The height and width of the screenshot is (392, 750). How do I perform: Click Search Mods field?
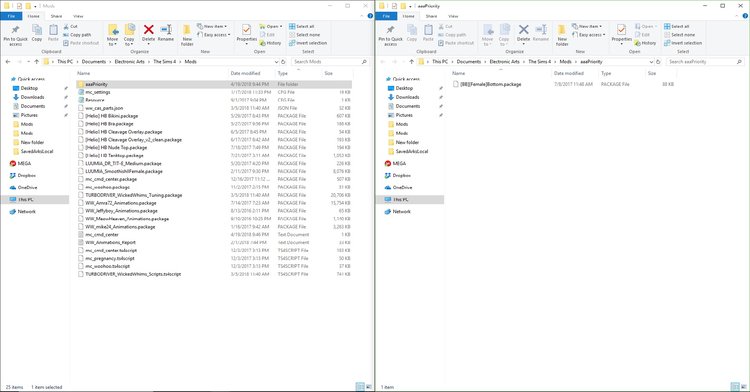(x=330, y=62)
